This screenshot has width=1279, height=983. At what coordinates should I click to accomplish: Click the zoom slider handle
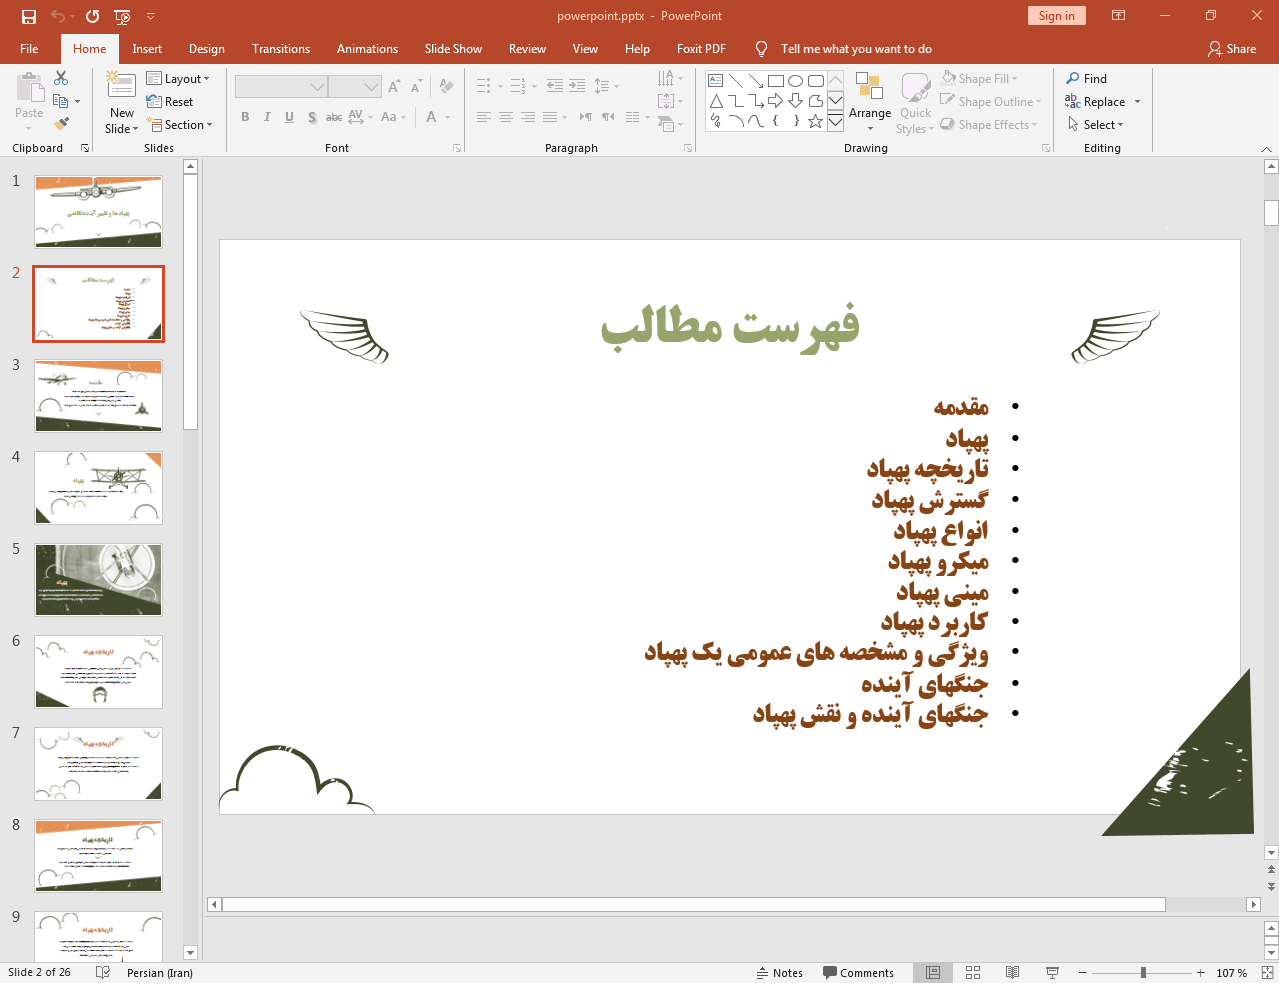click(1143, 972)
